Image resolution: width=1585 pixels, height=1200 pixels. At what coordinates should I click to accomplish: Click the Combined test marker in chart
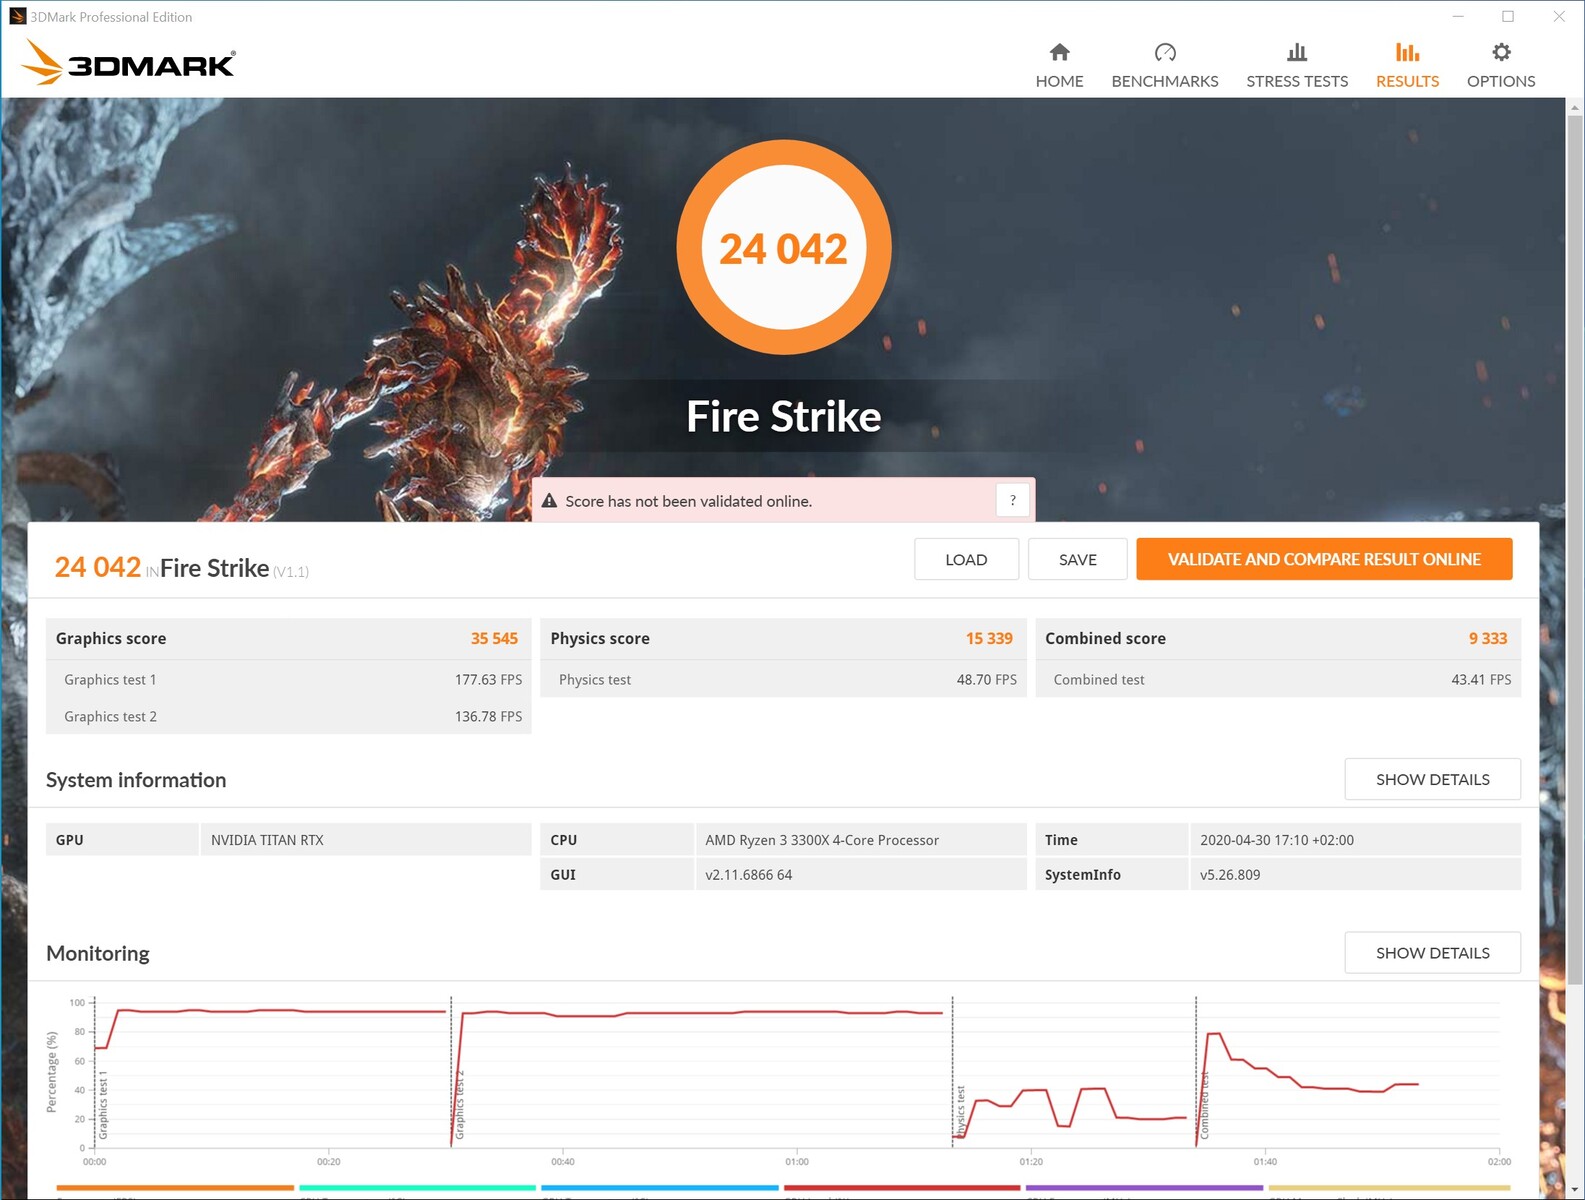[1205, 1105]
